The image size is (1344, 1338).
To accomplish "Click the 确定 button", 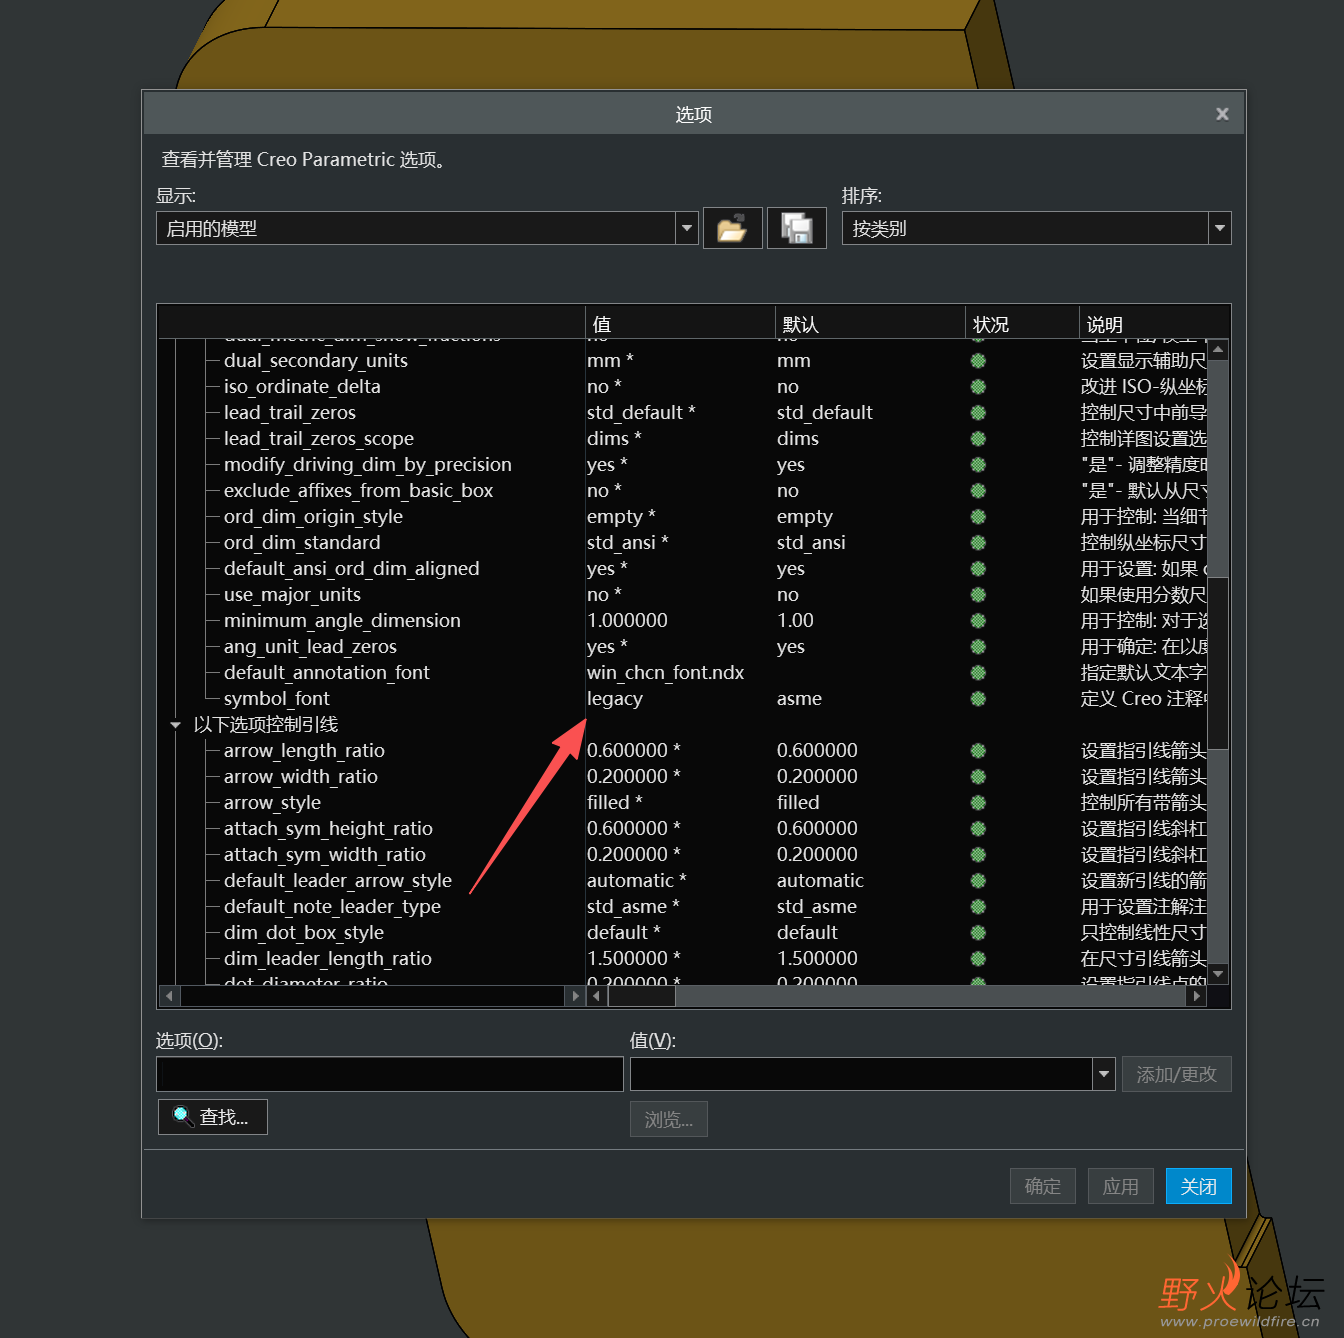I will pyautogui.click(x=1043, y=1187).
